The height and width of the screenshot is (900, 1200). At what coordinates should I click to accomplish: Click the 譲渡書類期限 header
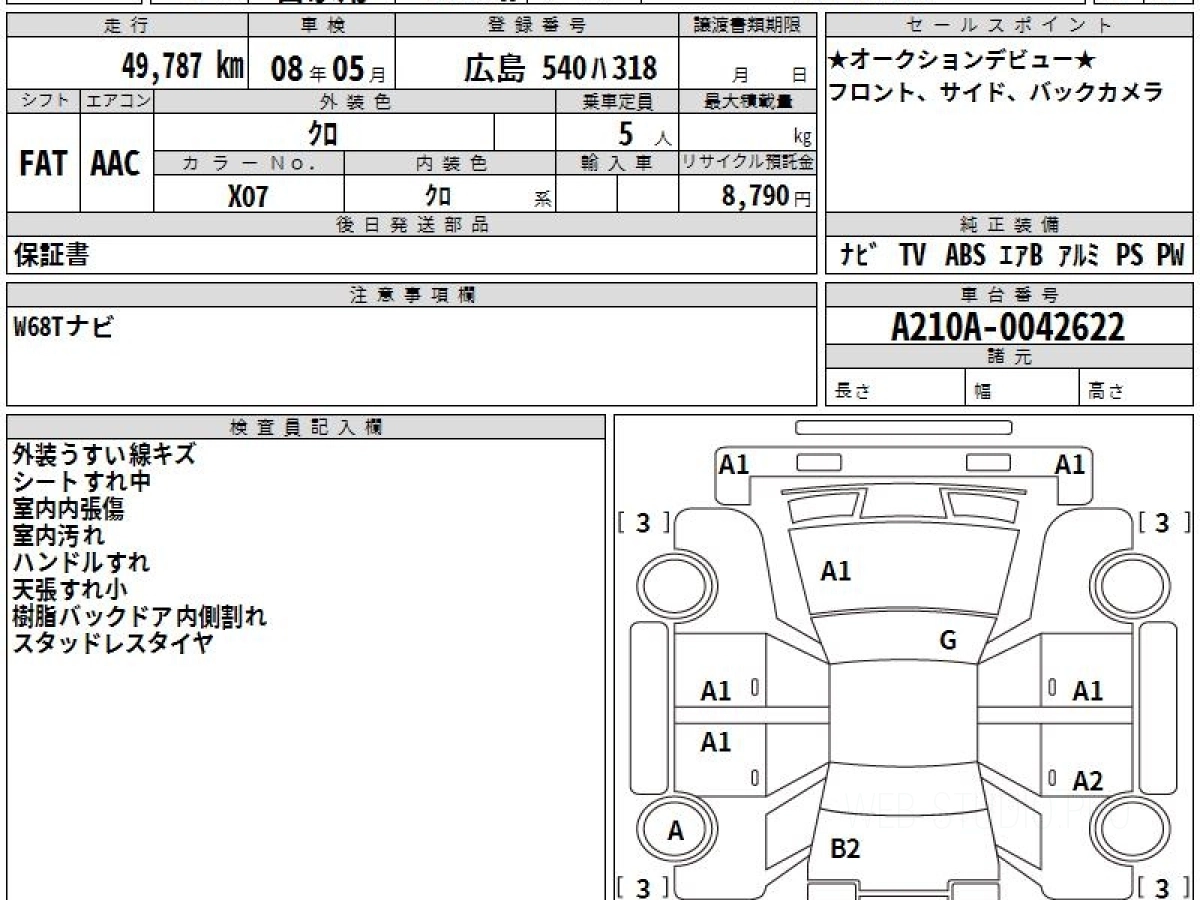(x=748, y=26)
